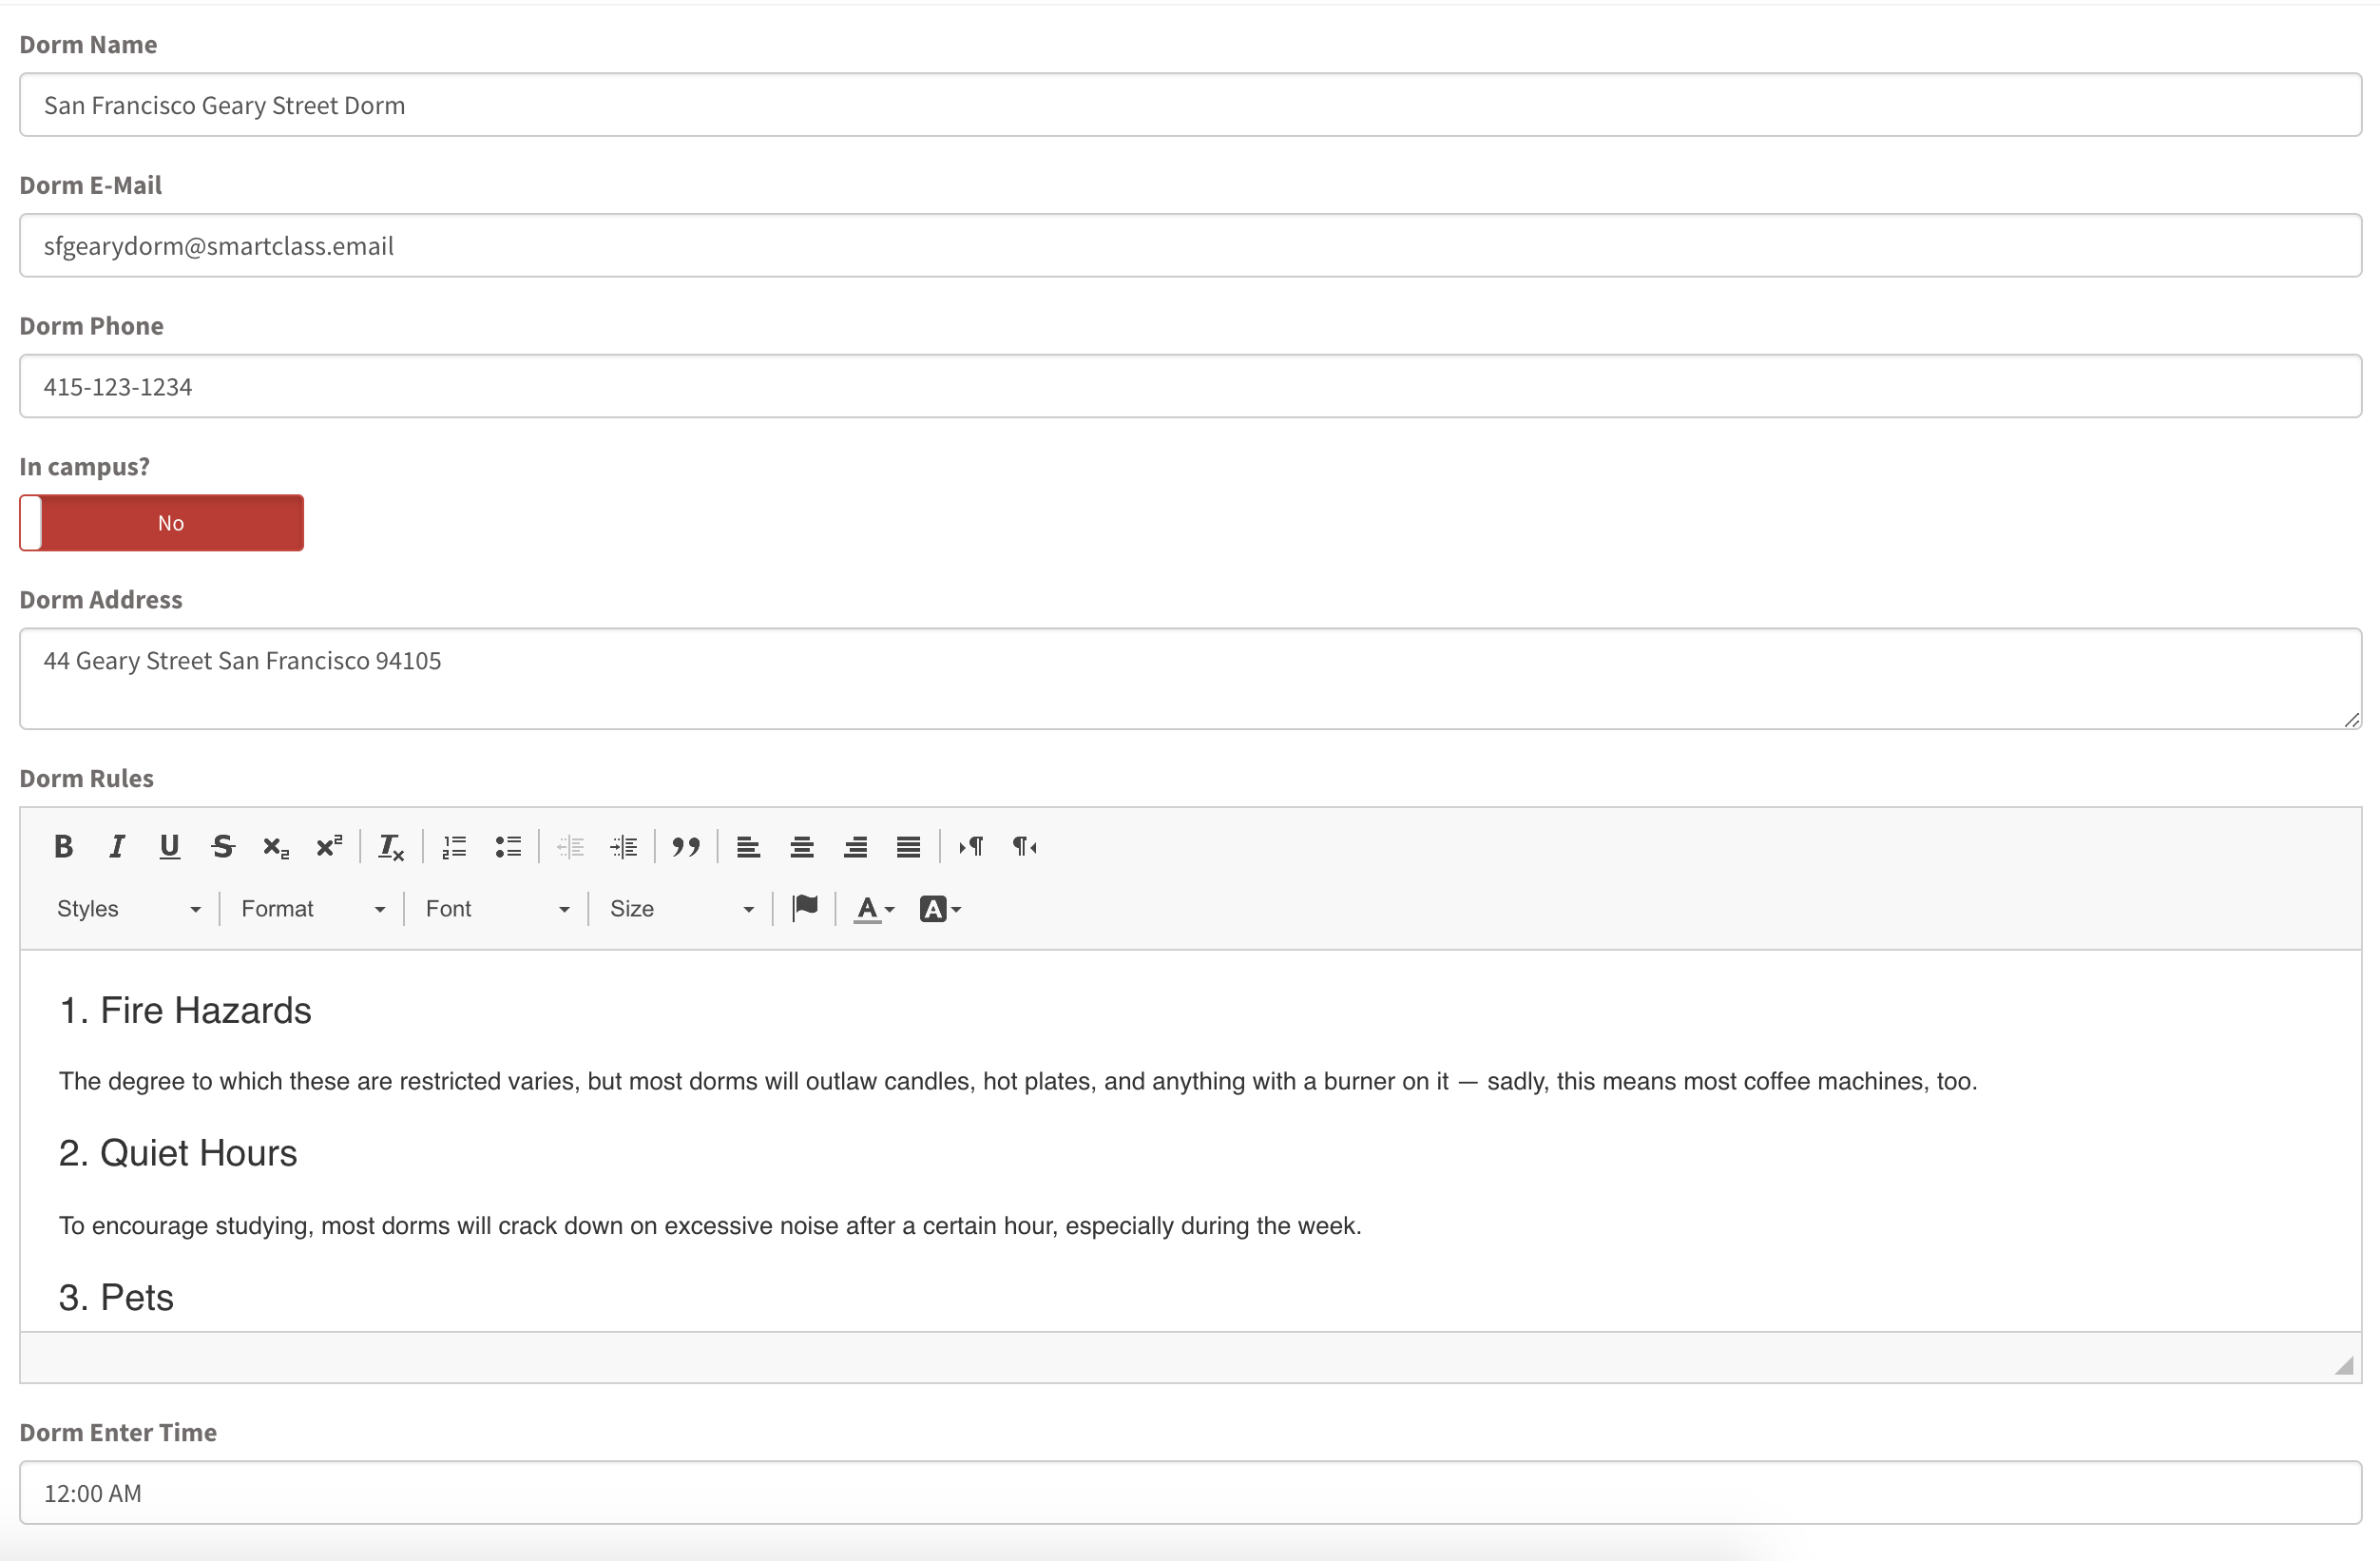Click the subscript icon
This screenshot has height=1561, width=2380.
275,847
